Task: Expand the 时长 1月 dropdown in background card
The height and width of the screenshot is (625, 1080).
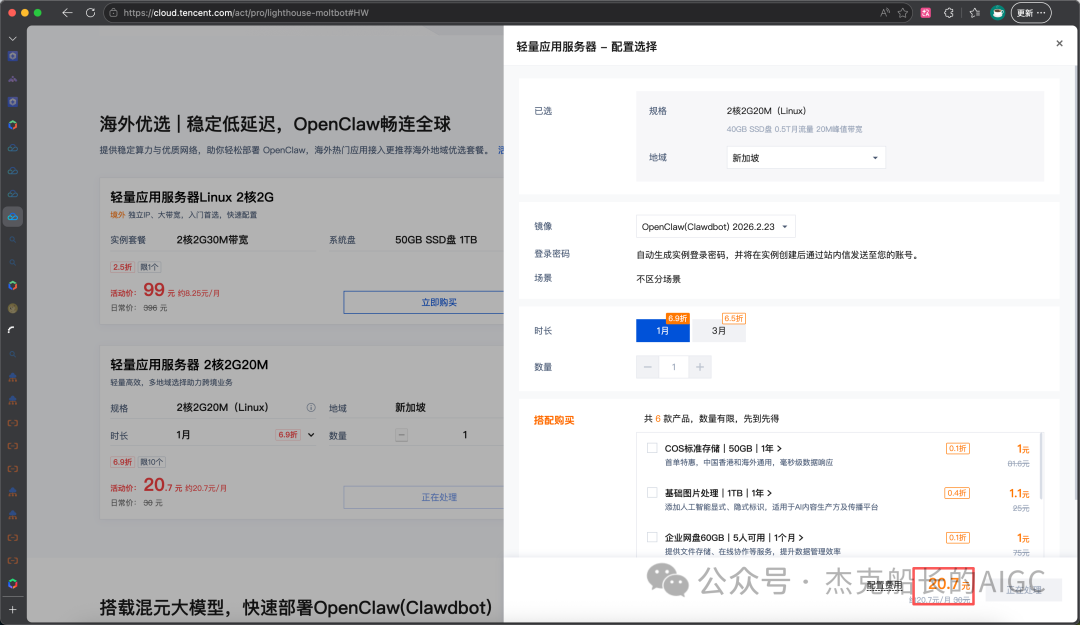Action: [311, 435]
